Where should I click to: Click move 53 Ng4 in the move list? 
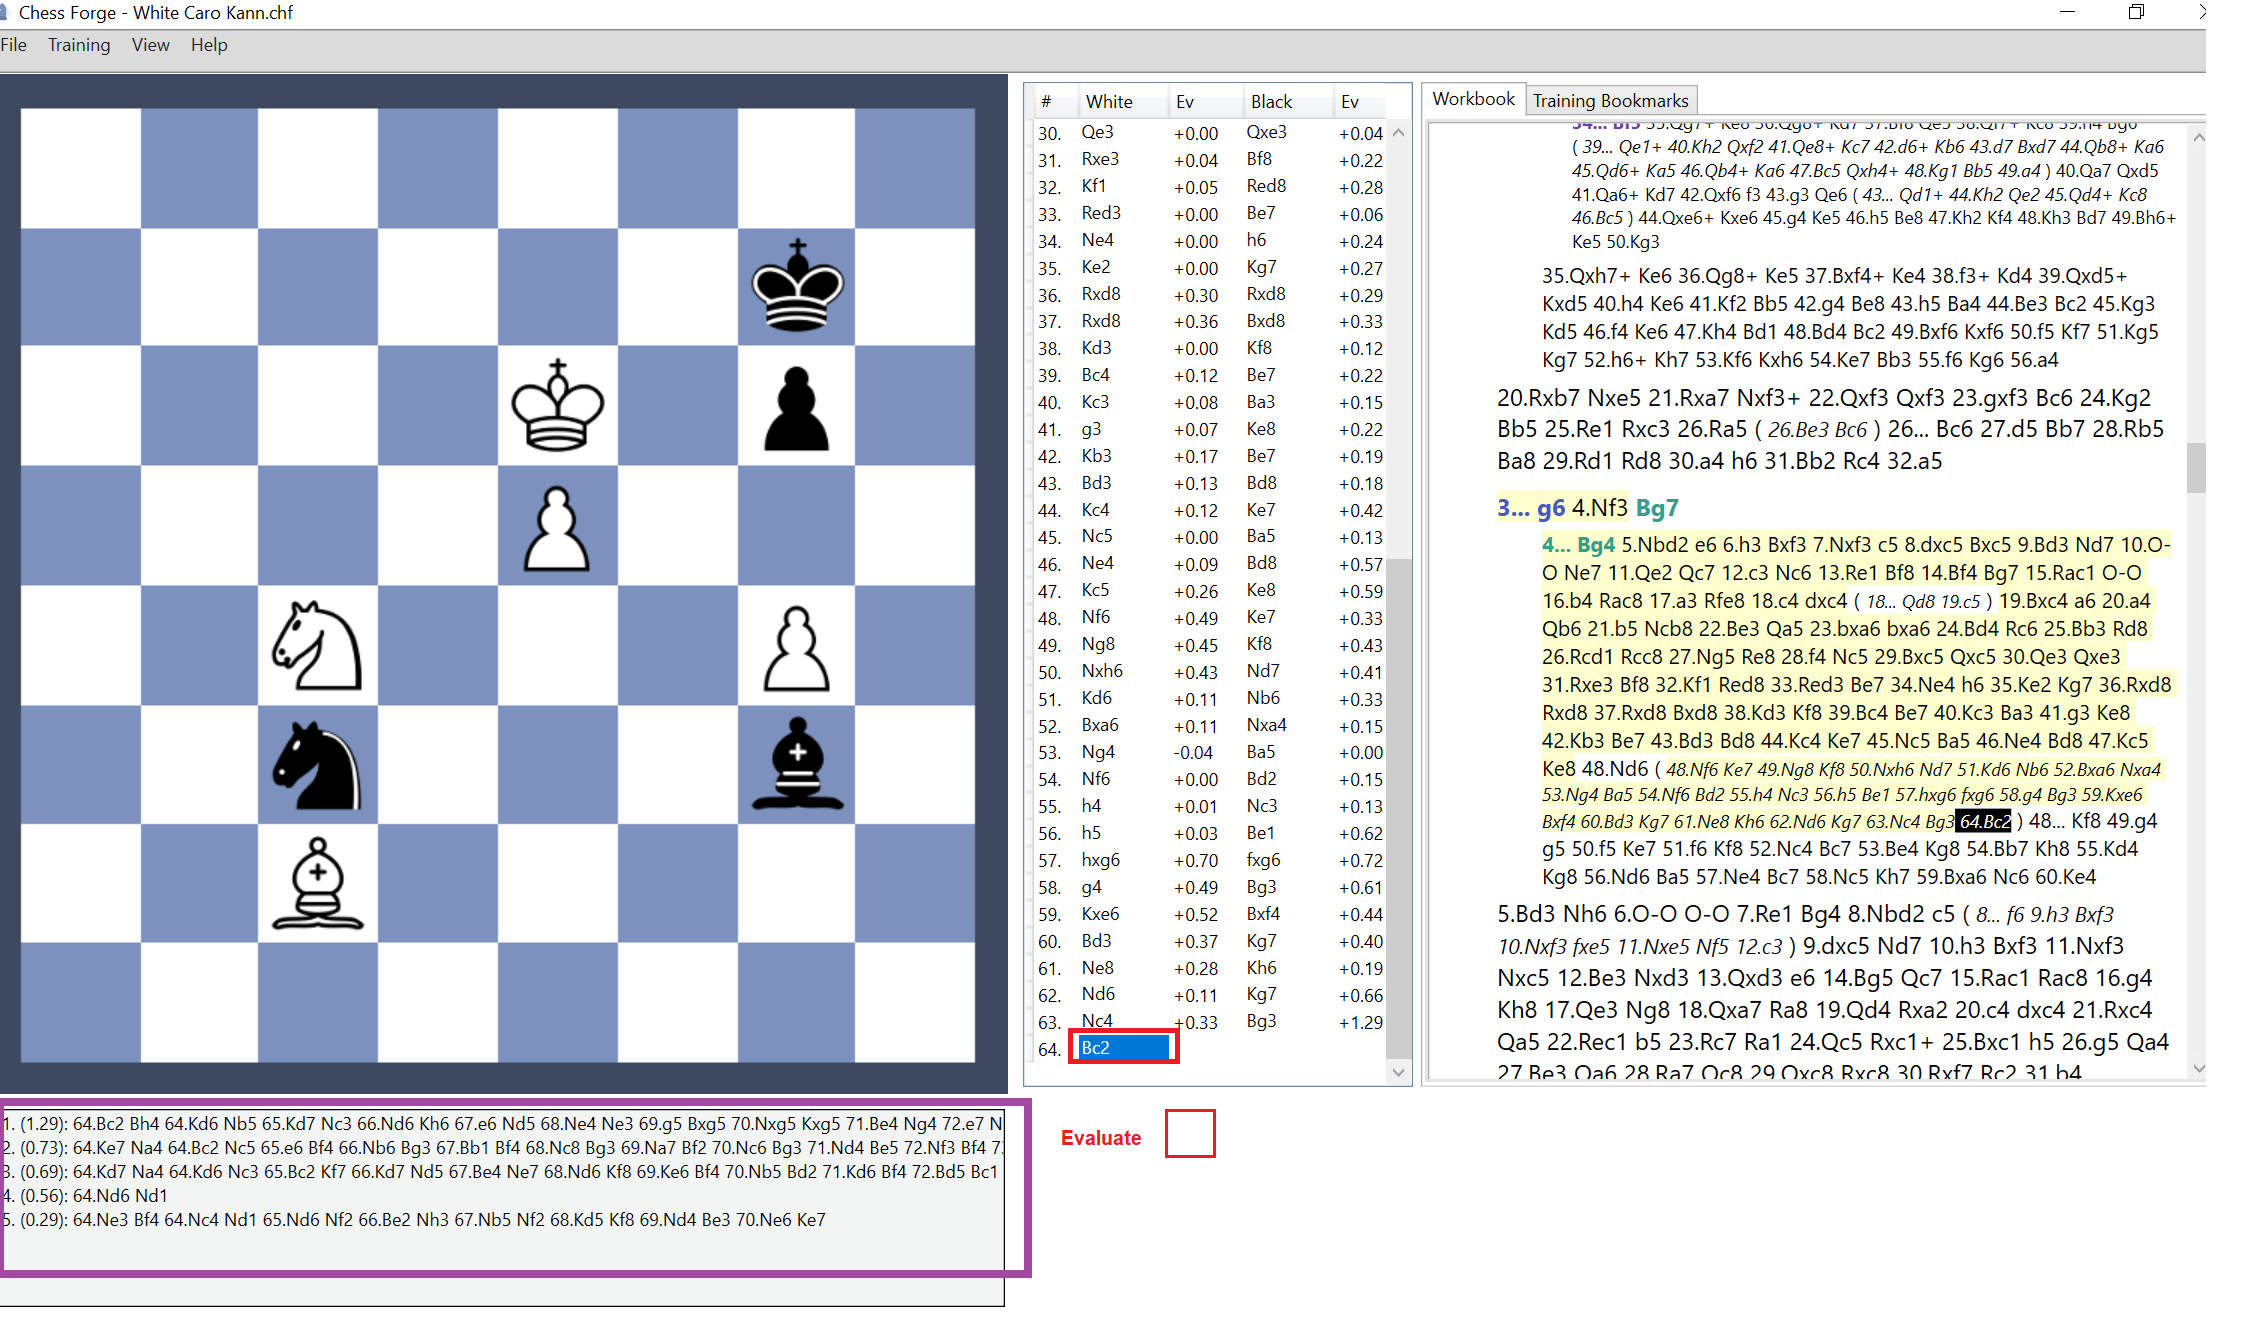coord(1097,751)
